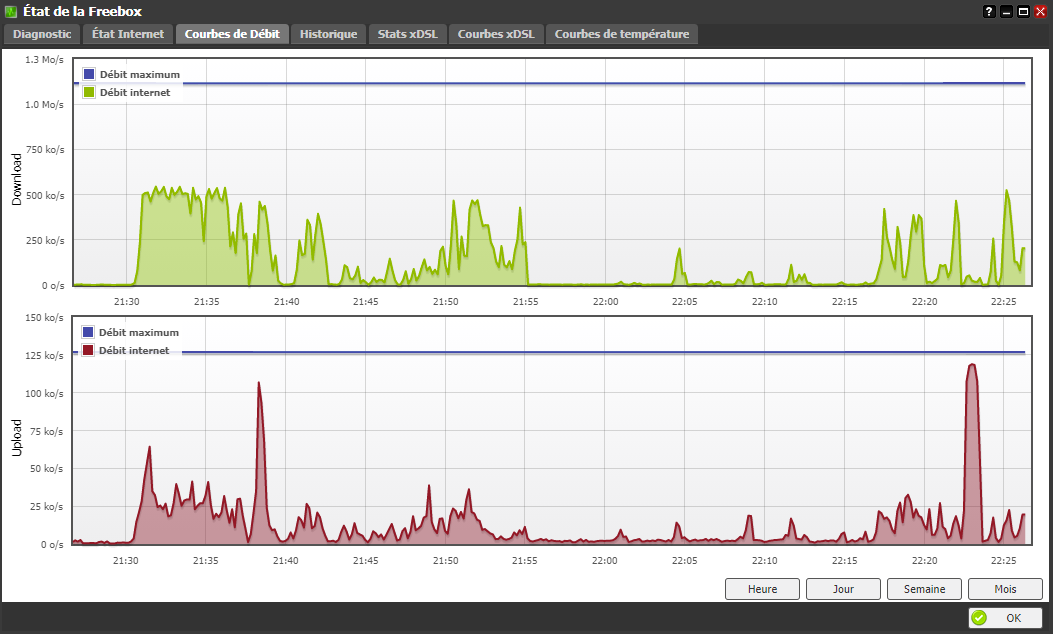Open the Historique tab
Viewport: 1053px width, 634px height.
click(328, 34)
